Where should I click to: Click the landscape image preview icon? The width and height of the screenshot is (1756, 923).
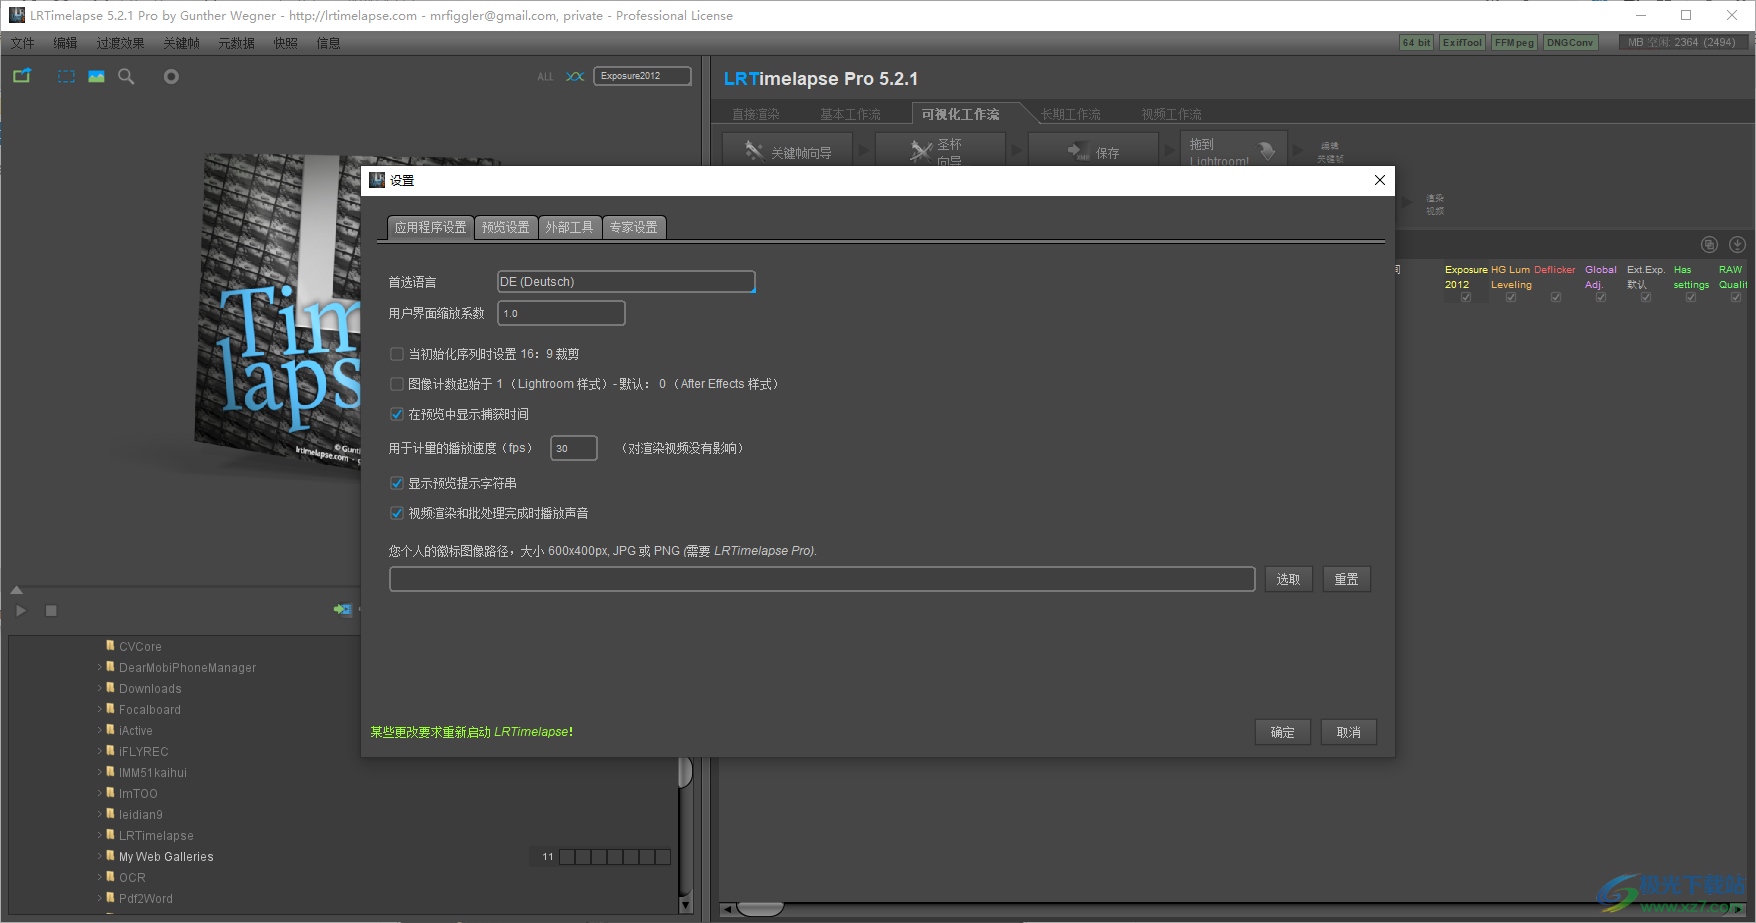pyautogui.click(x=96, y=76)
